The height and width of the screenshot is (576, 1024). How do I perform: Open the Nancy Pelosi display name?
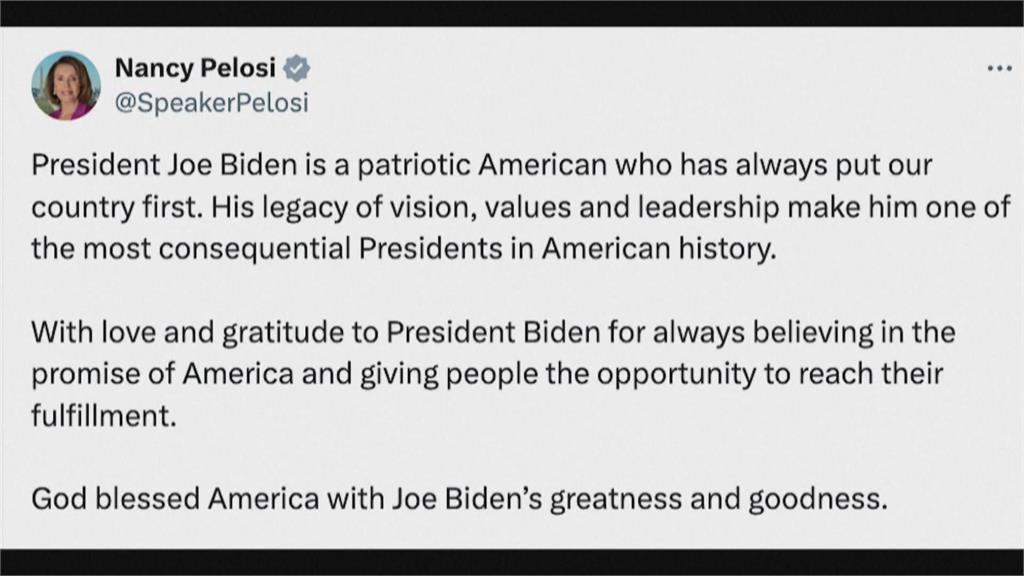195,67
